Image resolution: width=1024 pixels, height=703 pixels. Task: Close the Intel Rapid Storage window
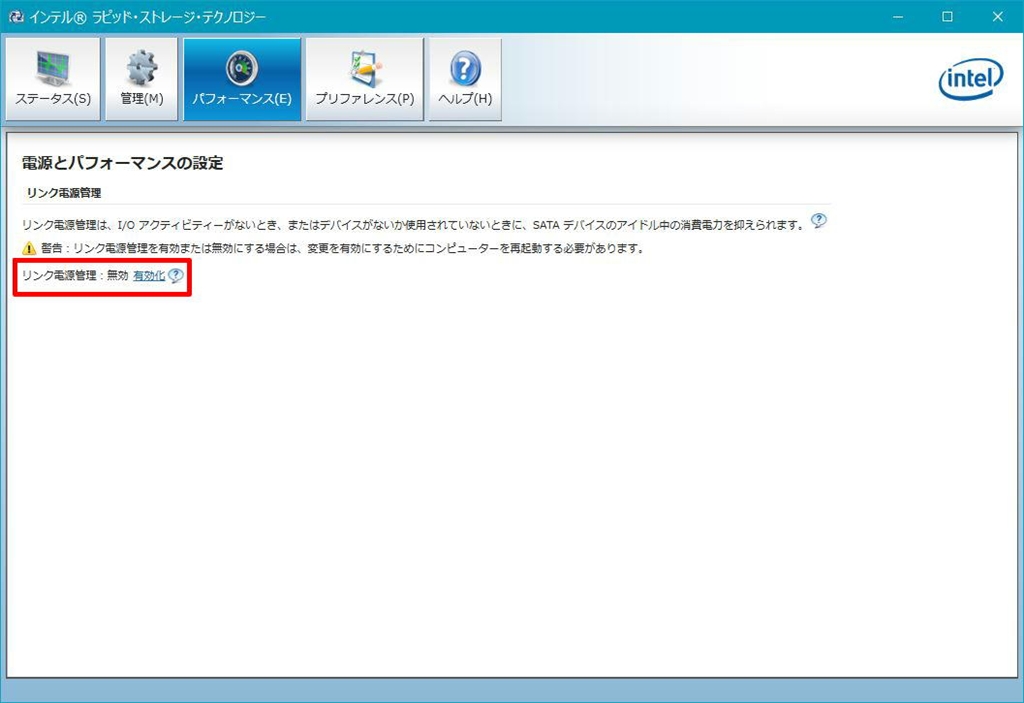997,16
